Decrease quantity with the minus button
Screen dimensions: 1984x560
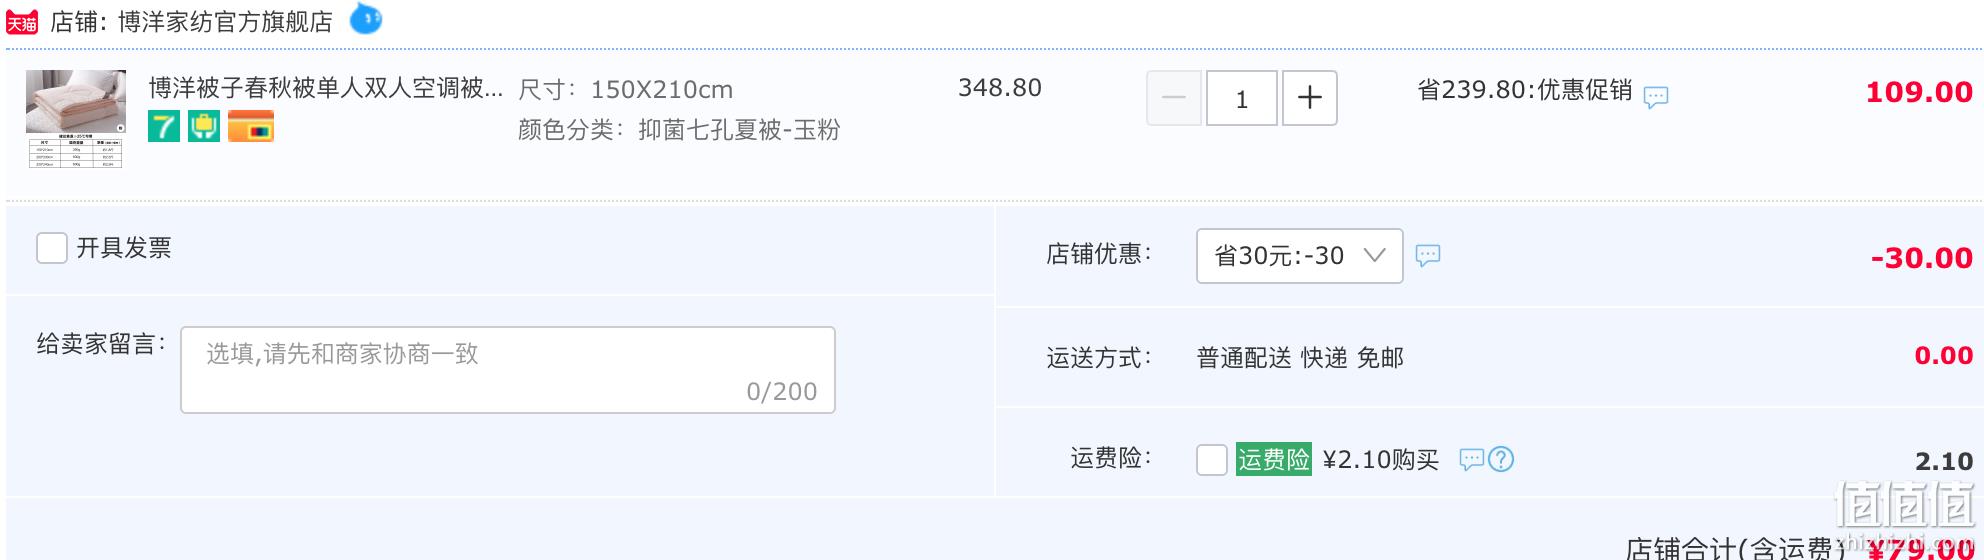pos(1174,98)
